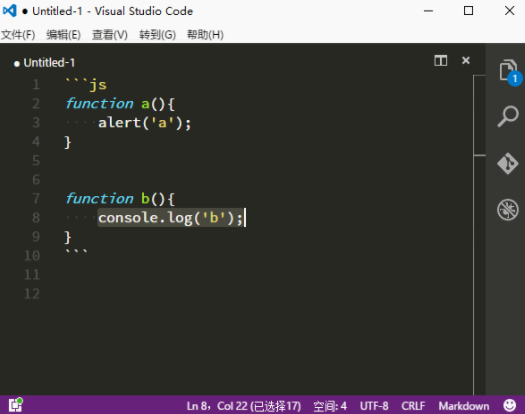Viewport: 525px width, 414px height.
Task: Open the 查看(V) menu
Action: click(110, 34)
